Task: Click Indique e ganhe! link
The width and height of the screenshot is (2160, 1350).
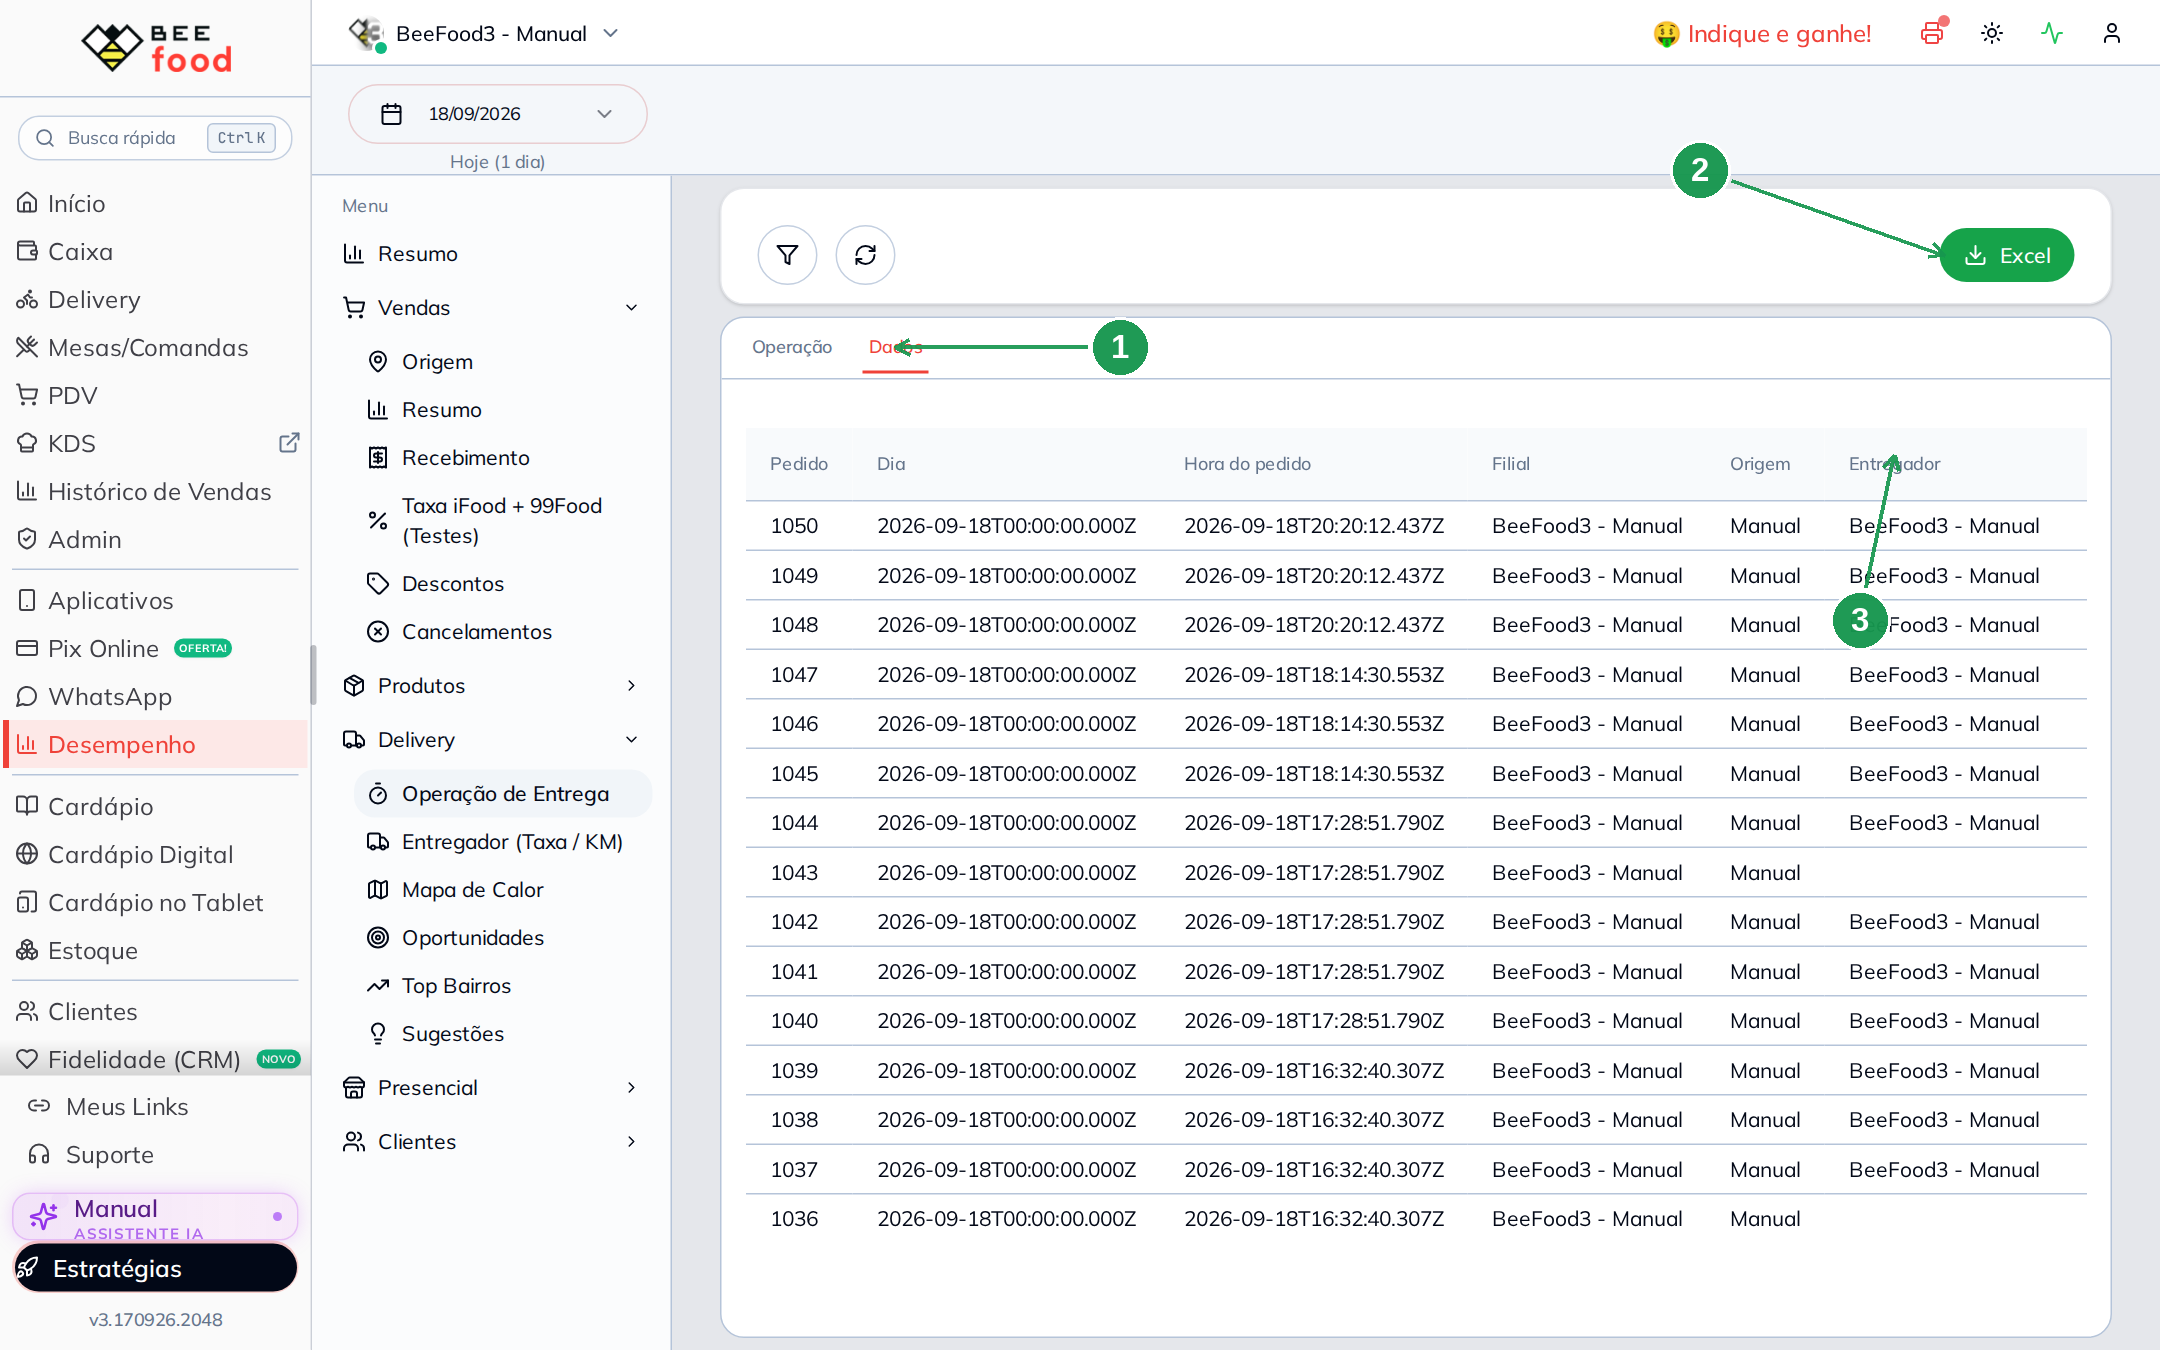Action: (1762, 33)
